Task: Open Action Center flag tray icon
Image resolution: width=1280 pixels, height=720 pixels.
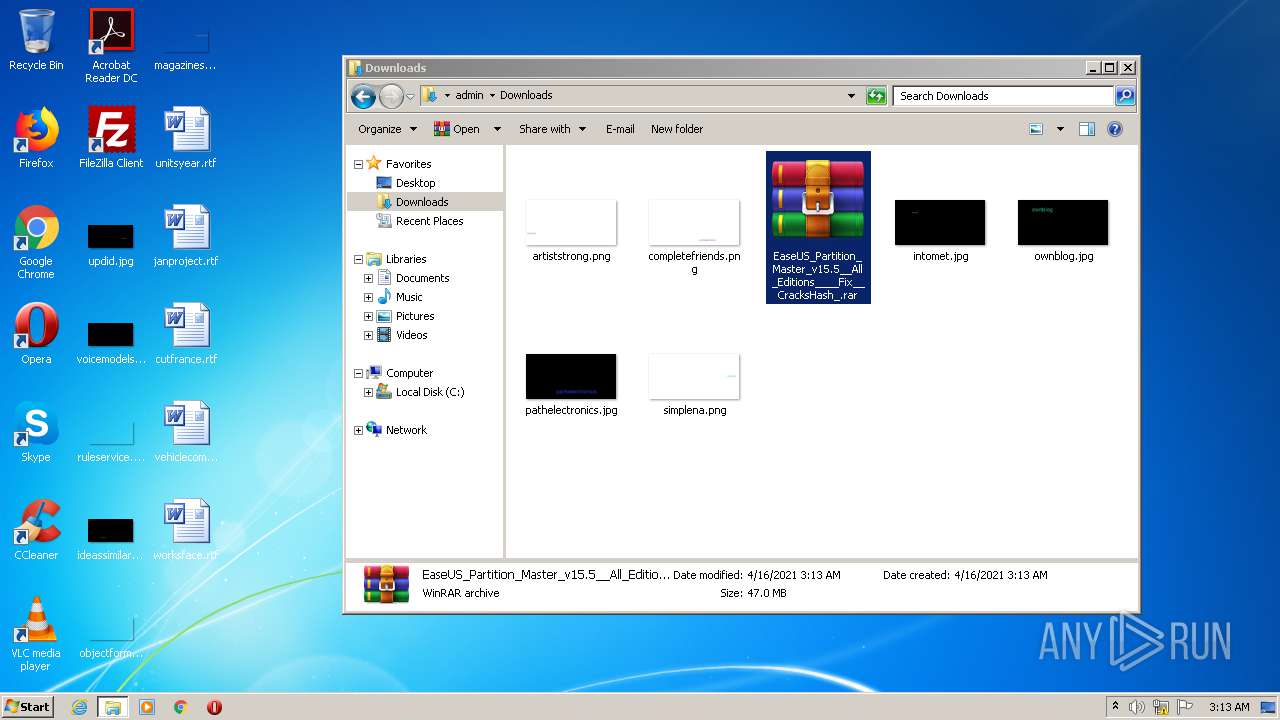Action: [x=1185, y=707]
